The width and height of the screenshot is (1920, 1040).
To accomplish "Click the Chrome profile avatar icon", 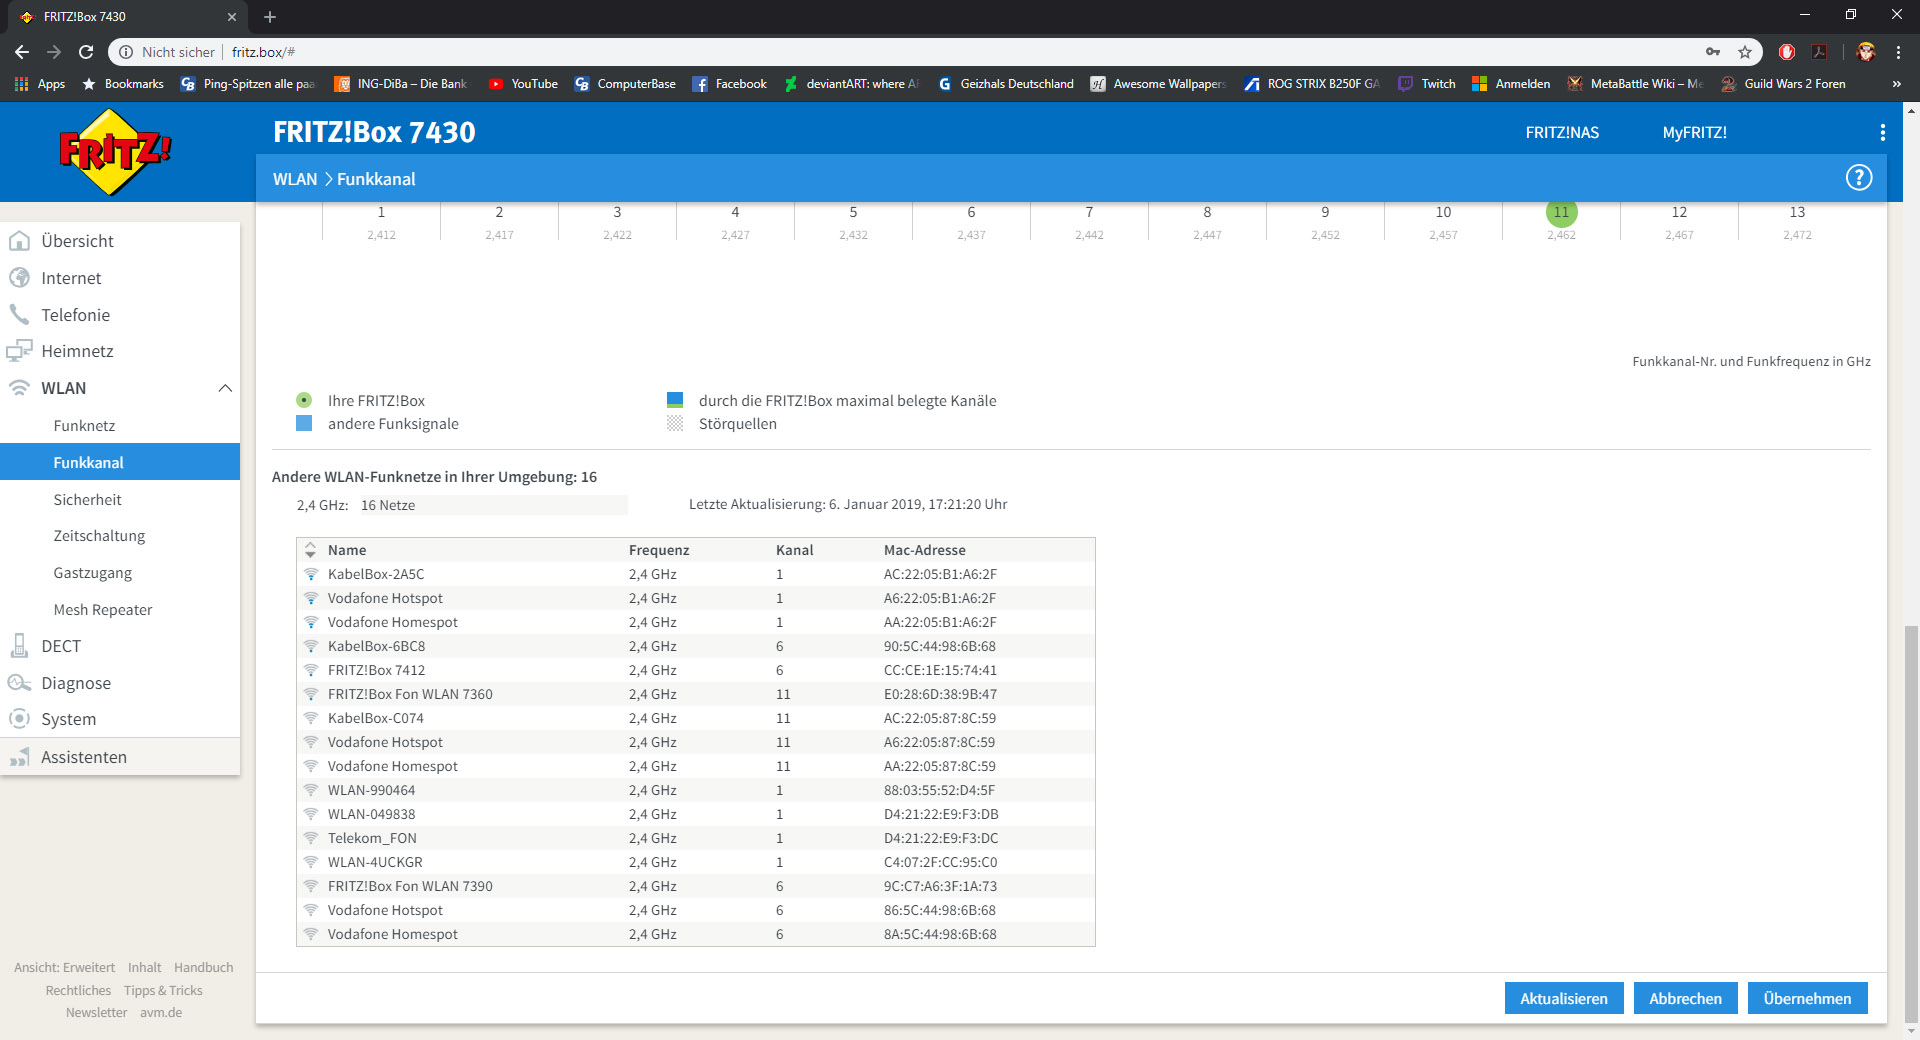I will tap(1866, 52).
